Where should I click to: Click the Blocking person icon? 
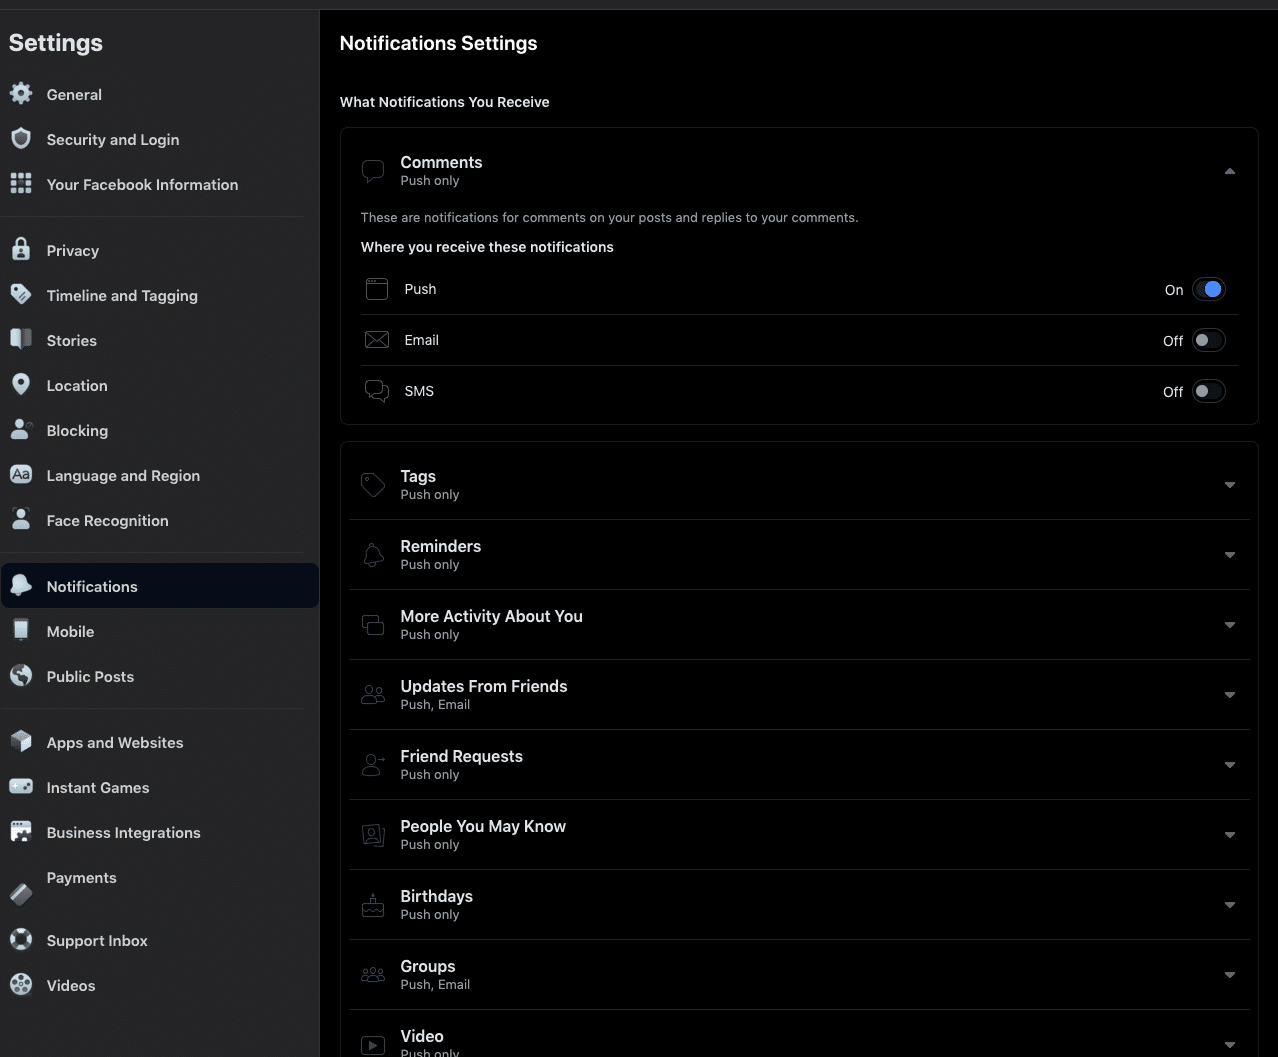click(x=21, y=430)
